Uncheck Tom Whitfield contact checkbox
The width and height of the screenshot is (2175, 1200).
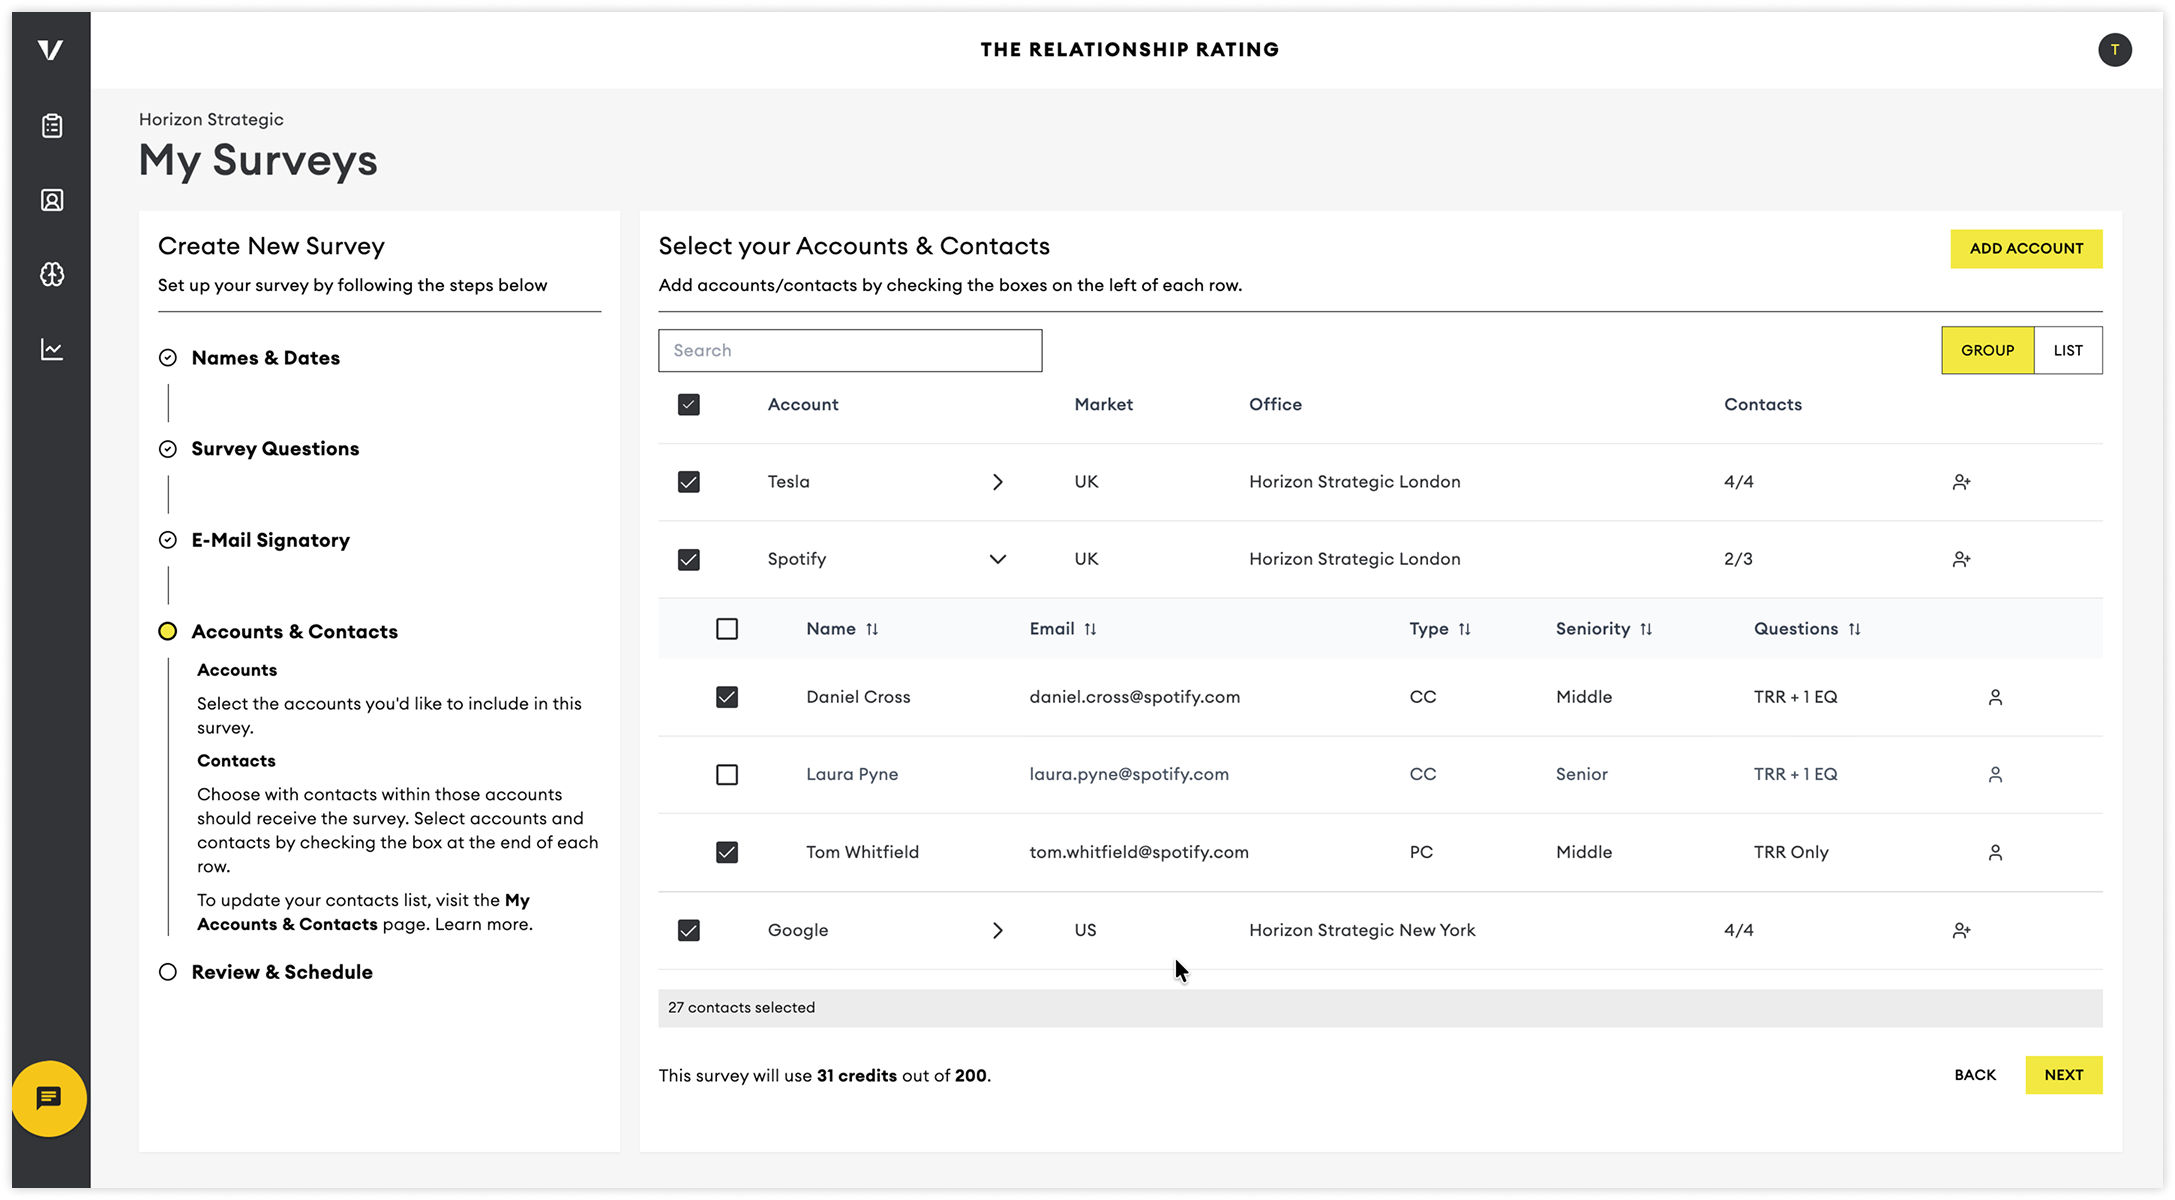click(x=727, y=852)
